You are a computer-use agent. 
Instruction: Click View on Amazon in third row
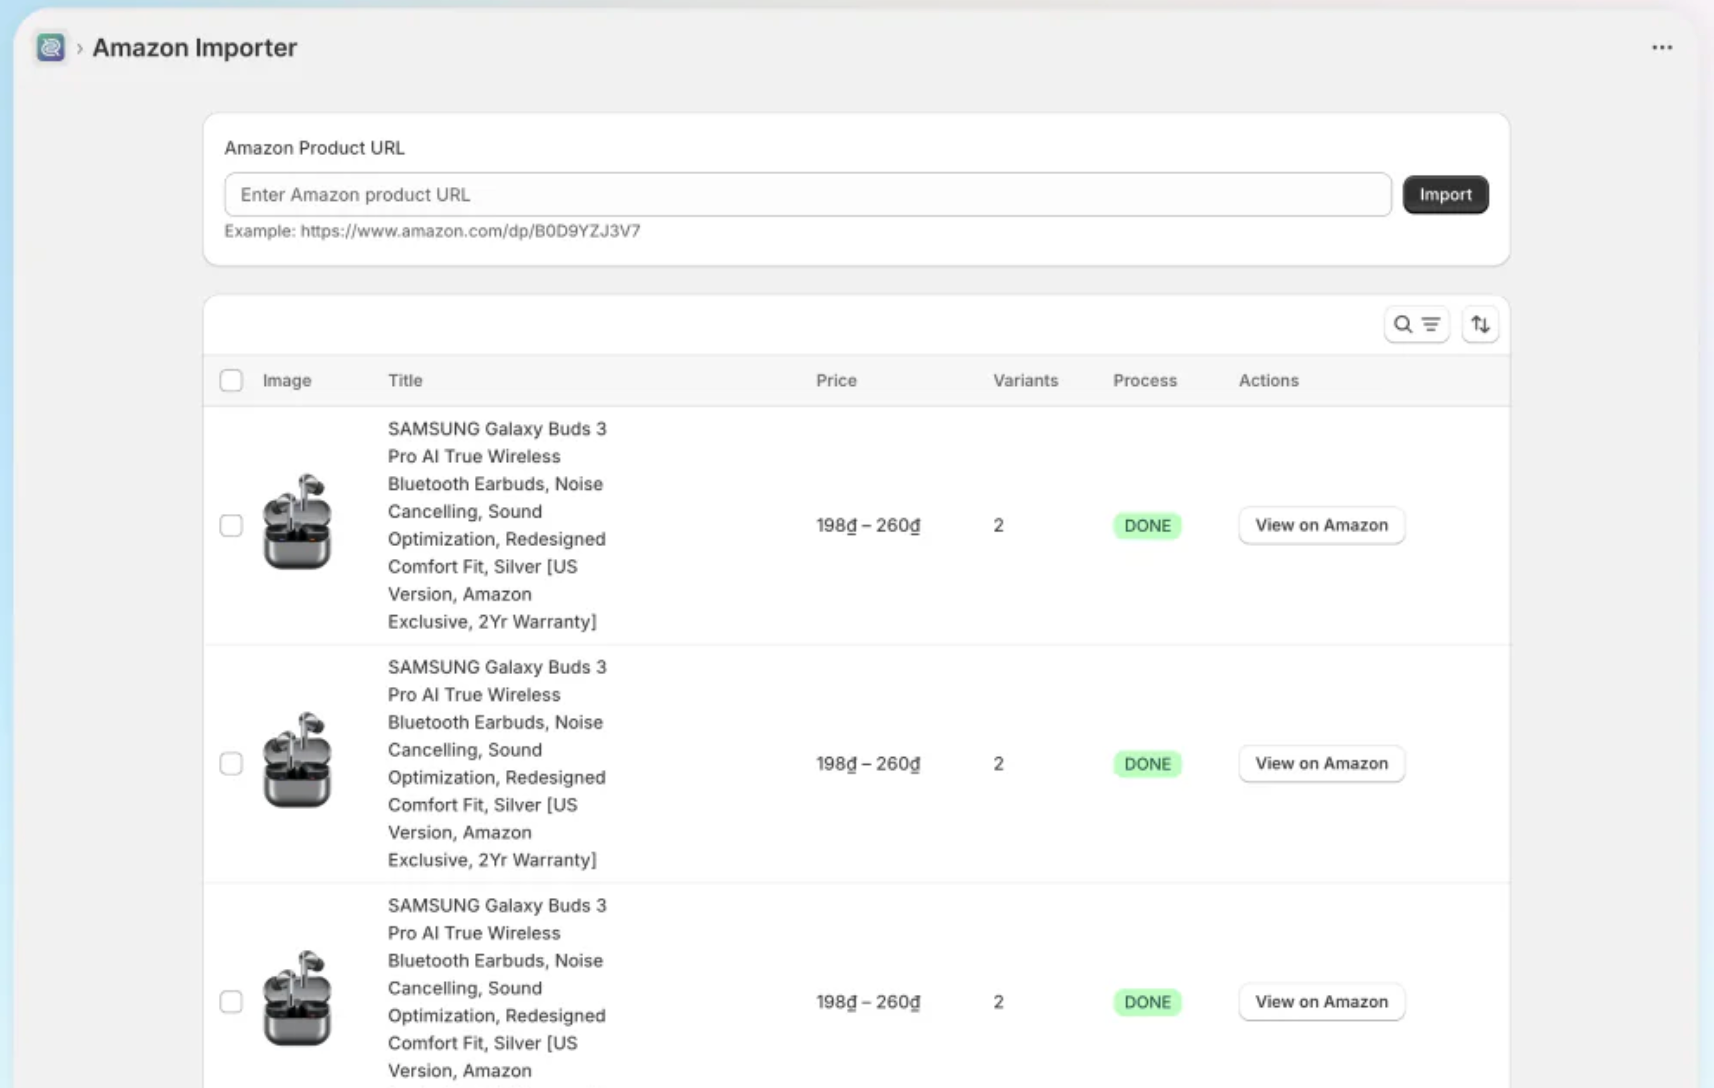pyautogui.click(x=1321, y=1001)
